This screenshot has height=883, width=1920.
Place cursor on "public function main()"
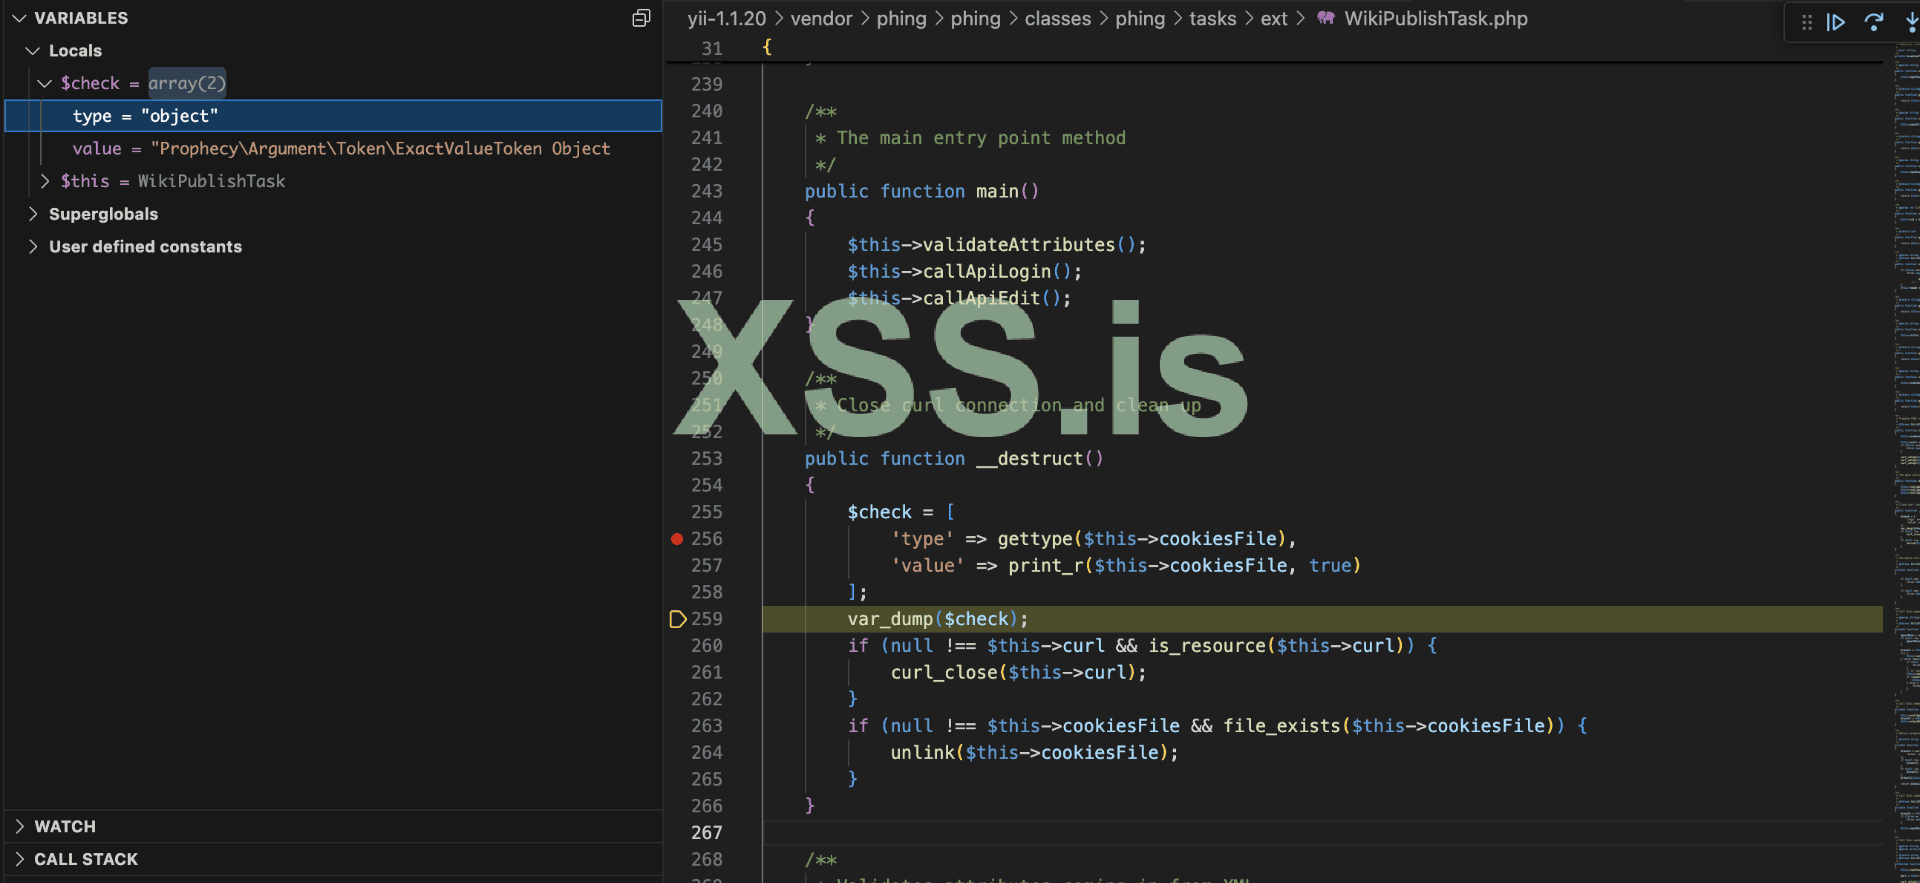point(922,191)
